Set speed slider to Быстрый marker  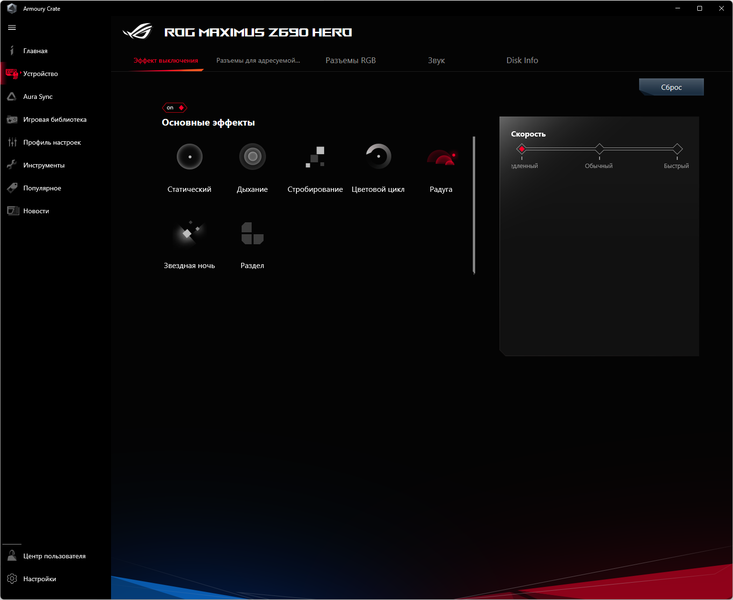(677, 149)
